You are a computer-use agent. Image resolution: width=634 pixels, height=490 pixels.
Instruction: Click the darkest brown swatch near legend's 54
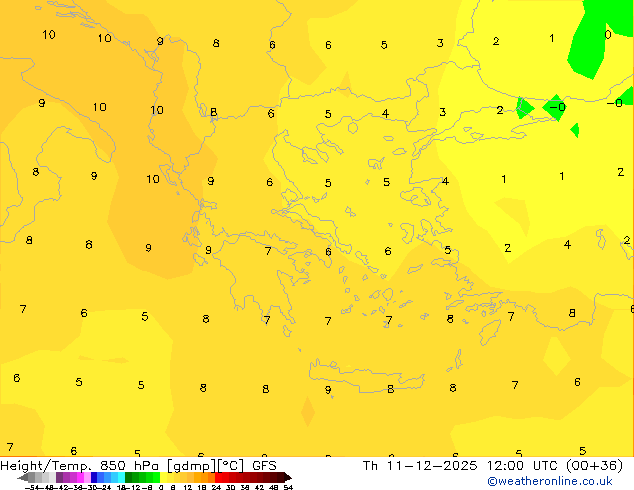[281, 477]
